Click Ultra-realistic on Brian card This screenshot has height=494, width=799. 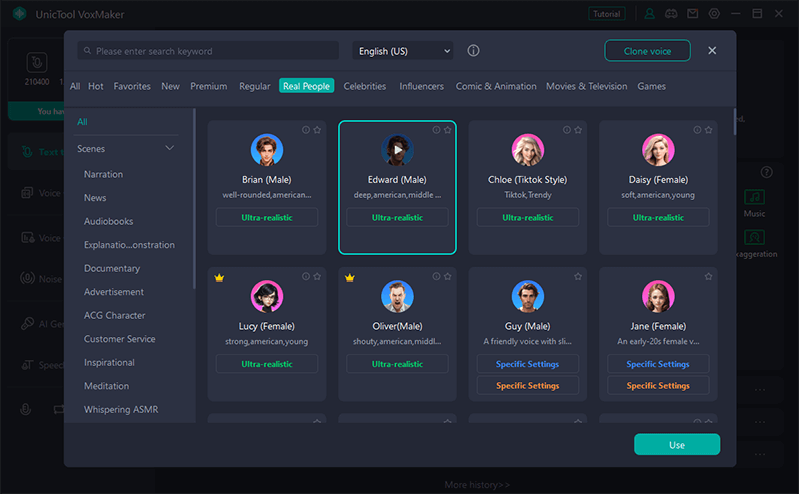point(267,218)
